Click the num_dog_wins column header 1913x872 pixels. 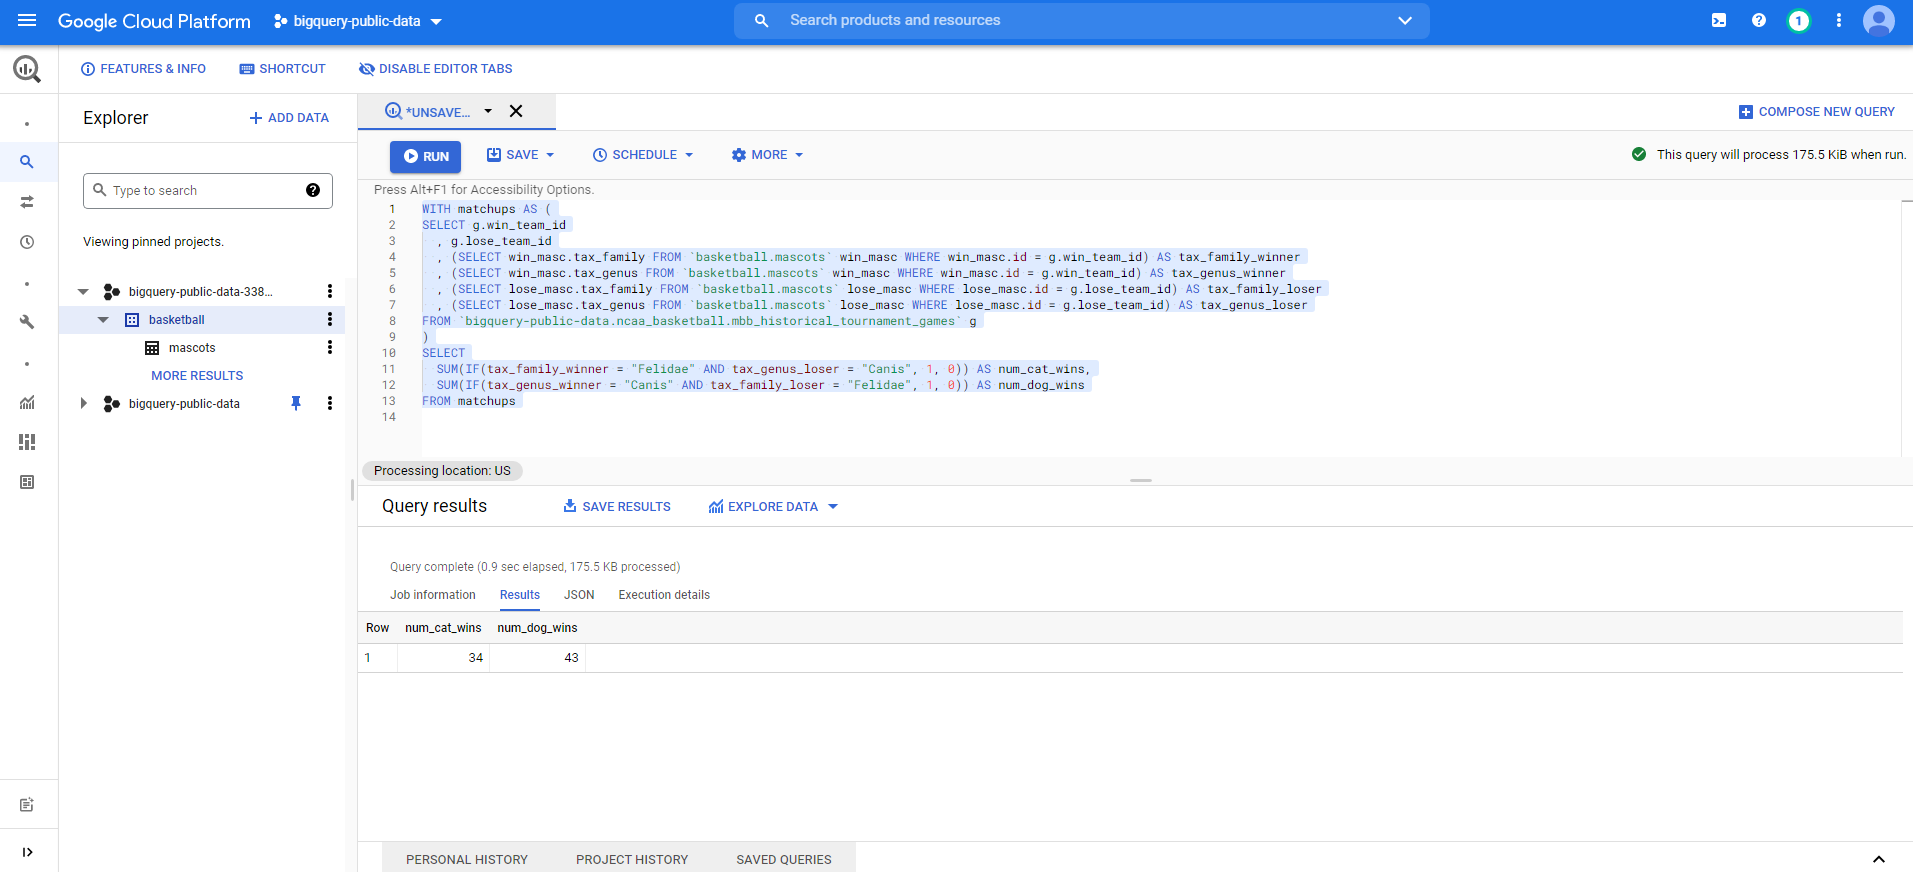537,628
